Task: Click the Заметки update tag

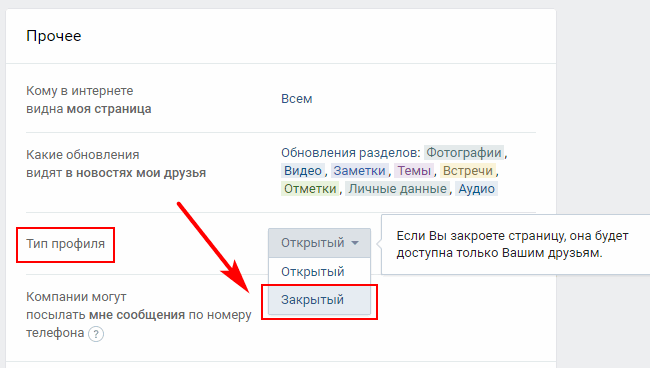Action: 359,170
